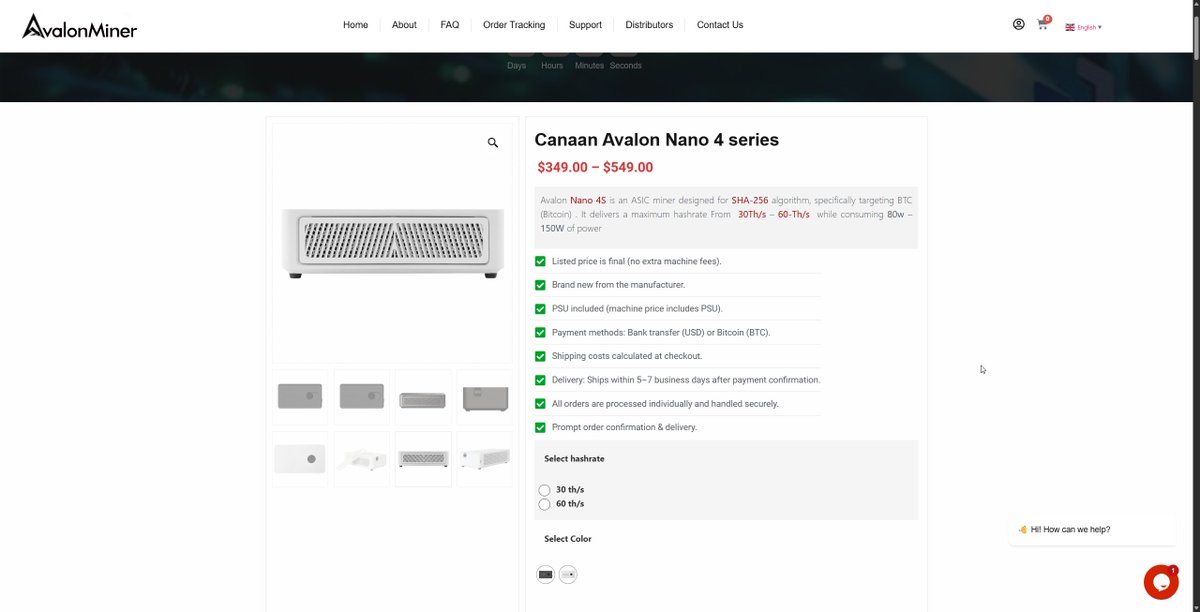Click the green check beside 'PSU included'
This screenshot has height=612, width=1200.
(541, 309)
